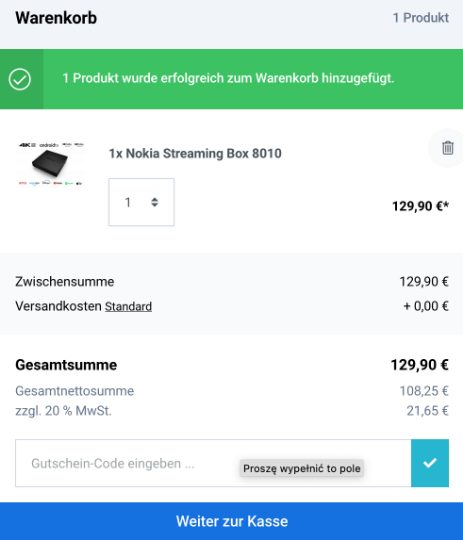Proceed with Weiter zur Kasse button
The image size is (463, 540).
coord(232,521)
